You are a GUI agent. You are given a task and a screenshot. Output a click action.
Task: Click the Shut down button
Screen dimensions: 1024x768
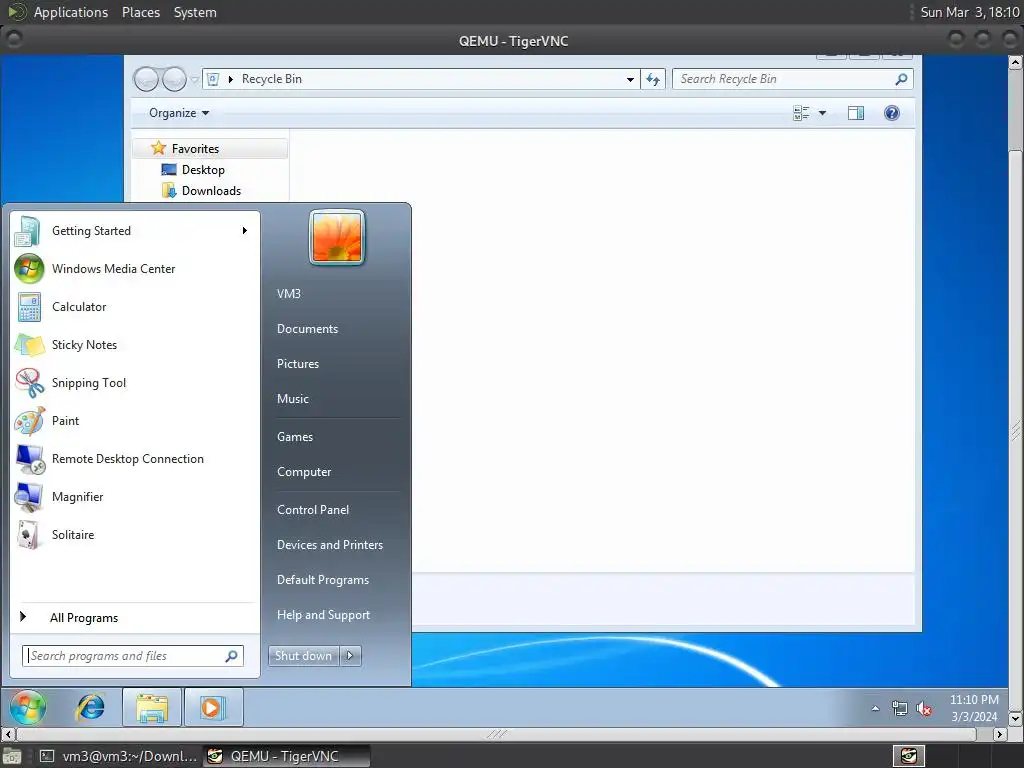coord(304,656)
